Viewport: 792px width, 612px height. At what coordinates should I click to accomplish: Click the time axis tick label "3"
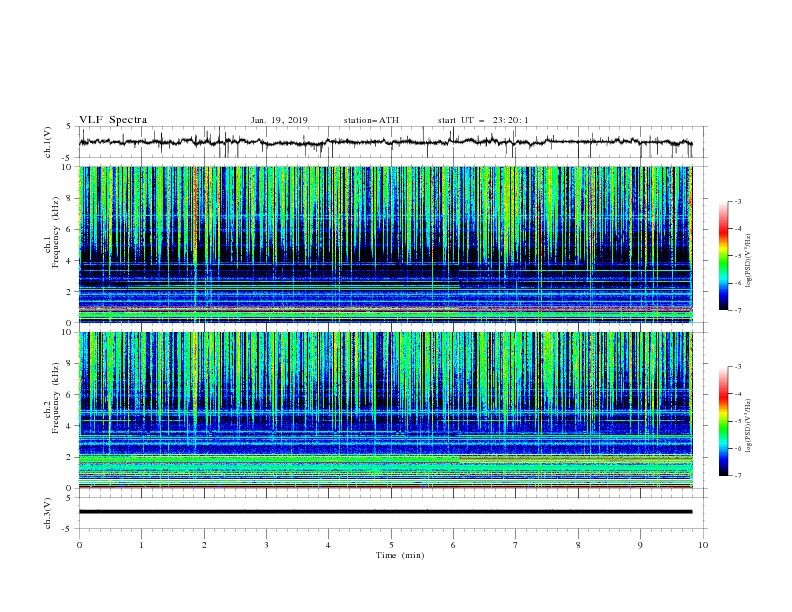pos(266,545)
